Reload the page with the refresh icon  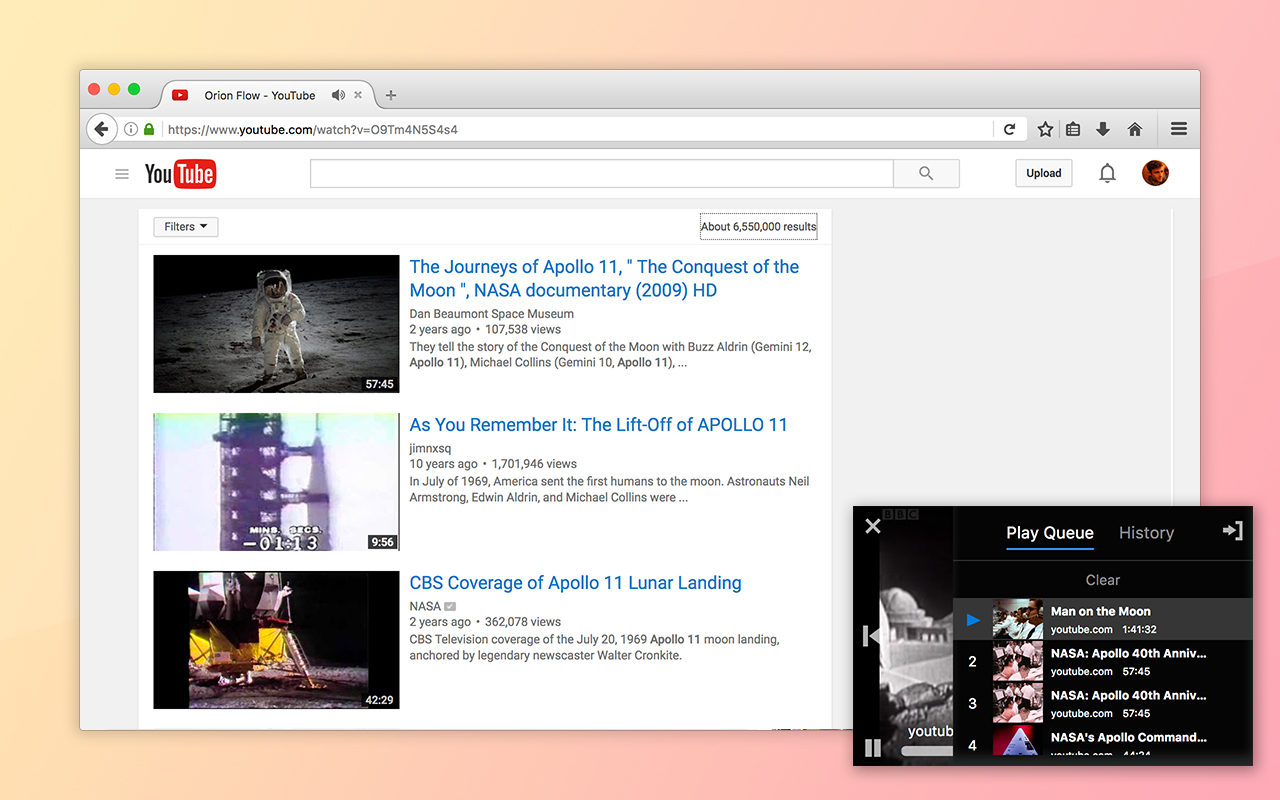click(1009, 129)
